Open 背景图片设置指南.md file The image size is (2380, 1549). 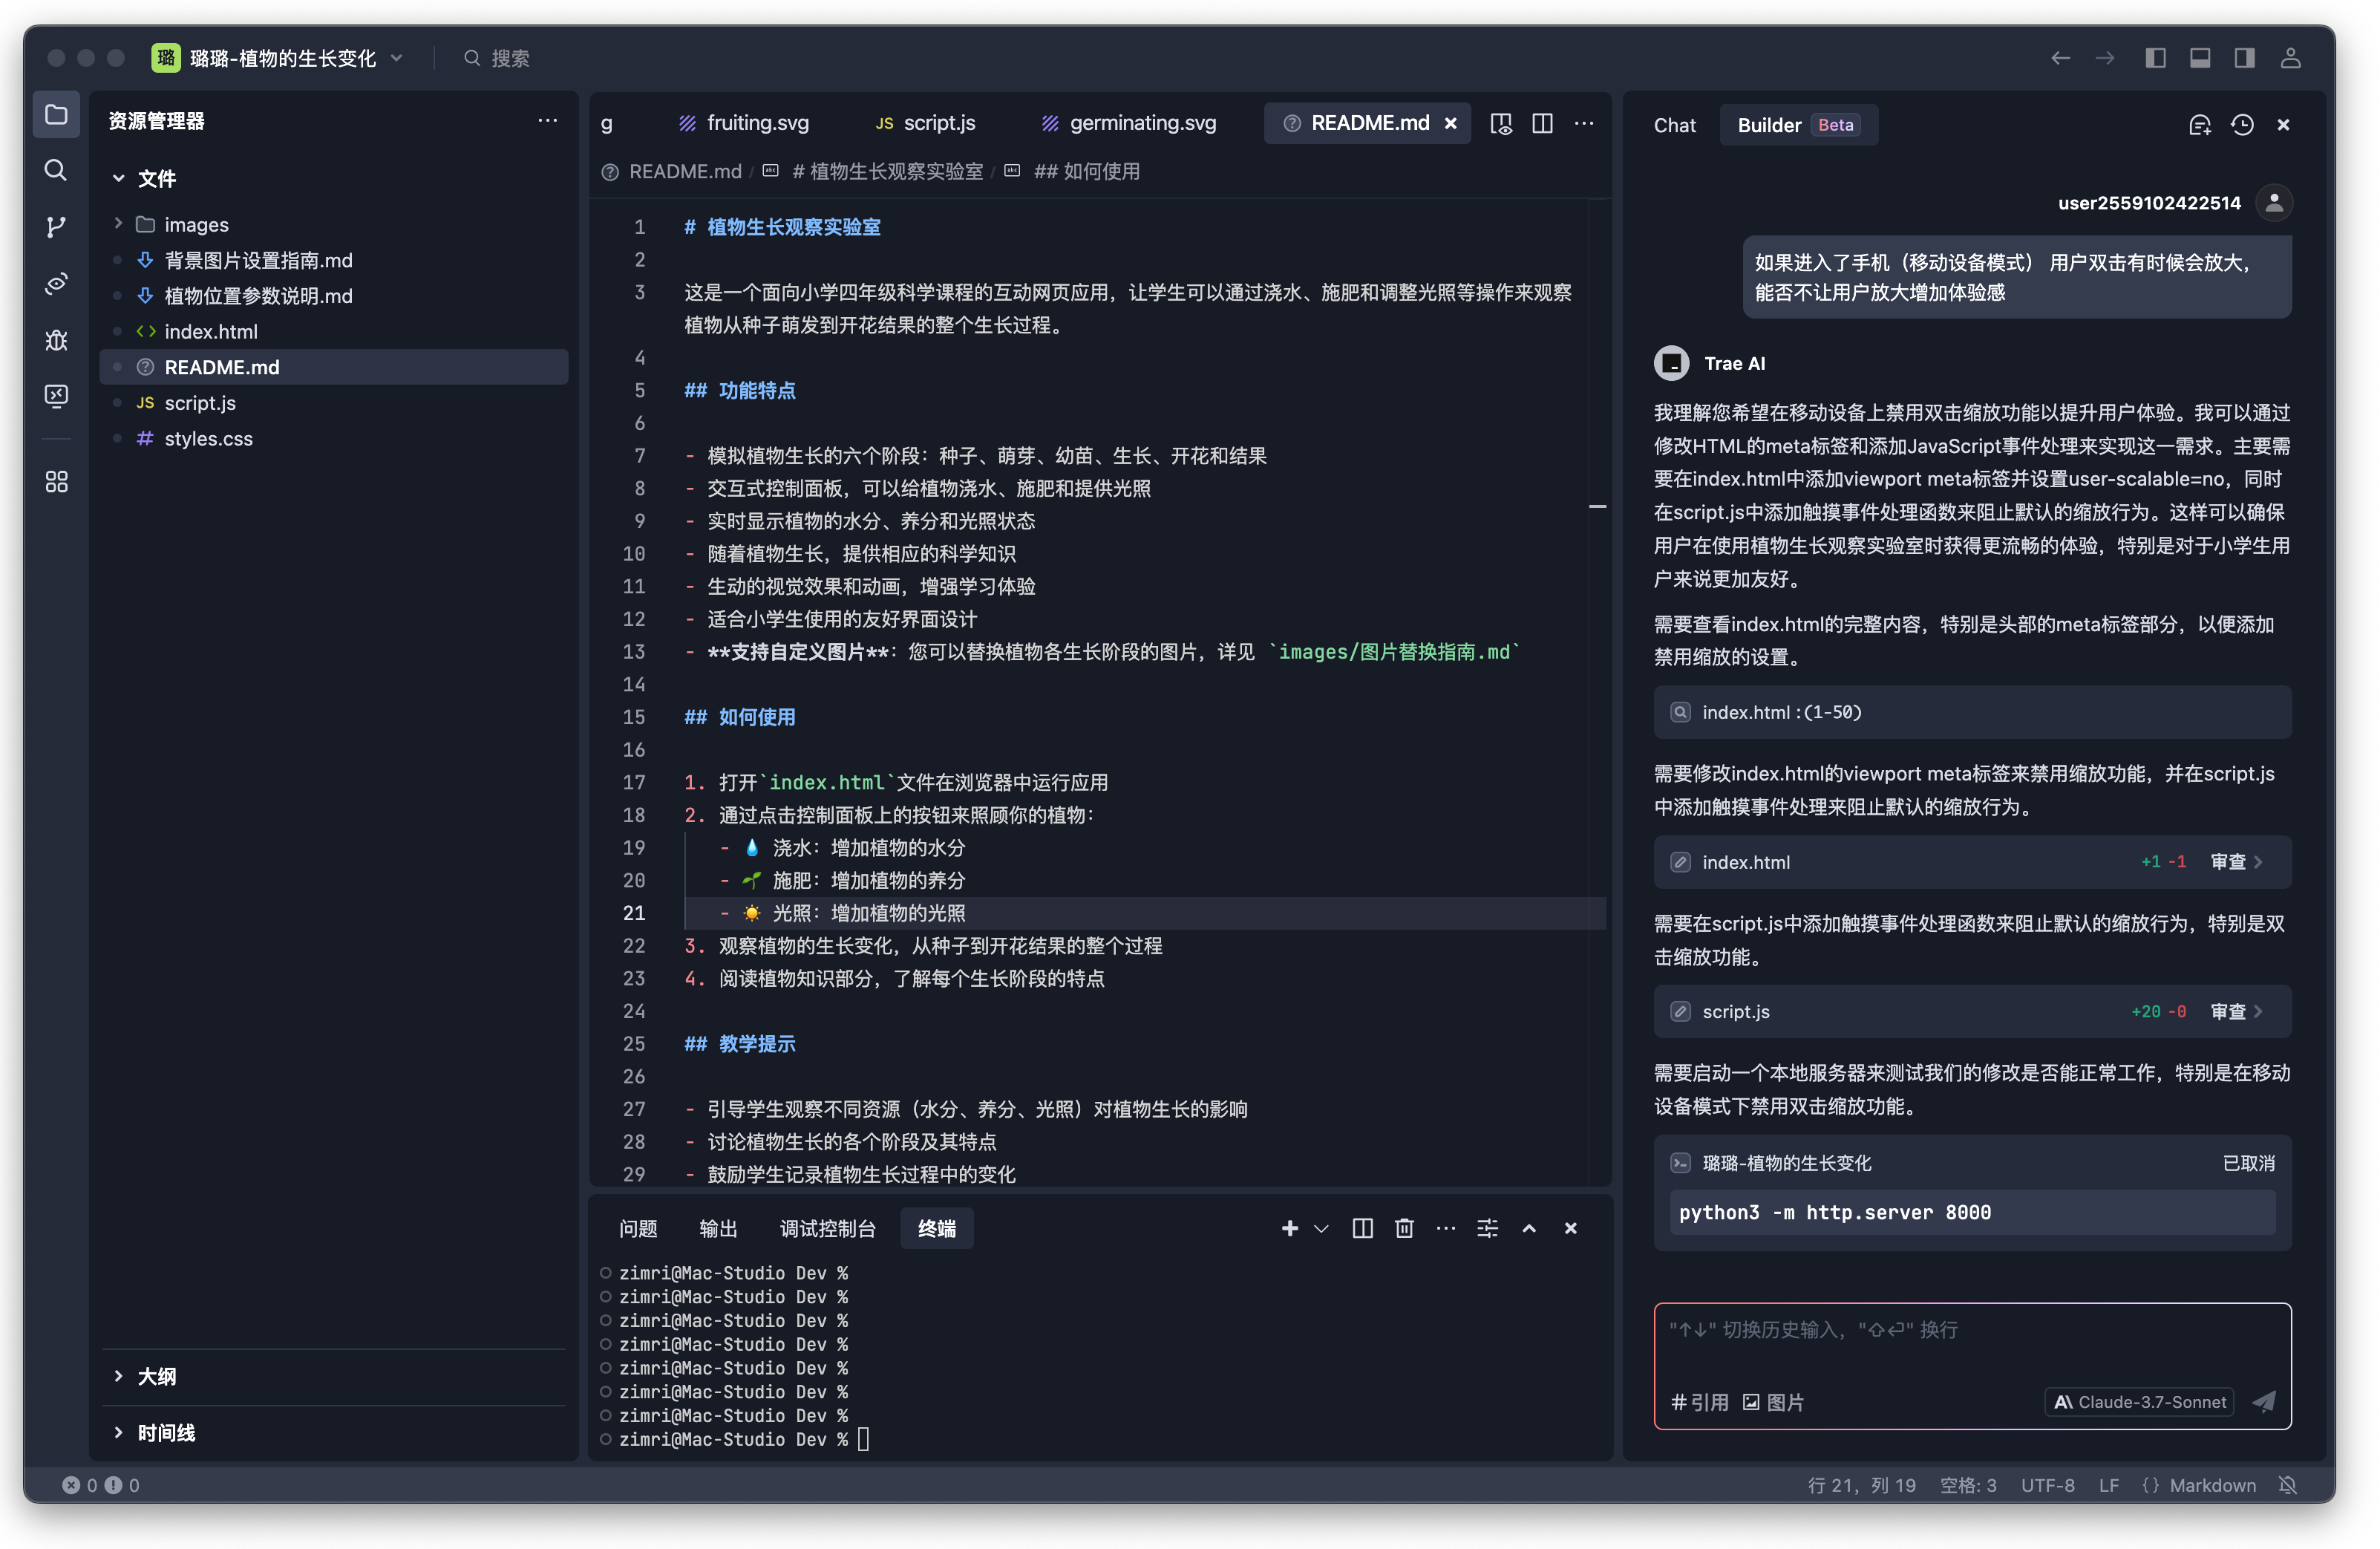click(x=334, y=260)
